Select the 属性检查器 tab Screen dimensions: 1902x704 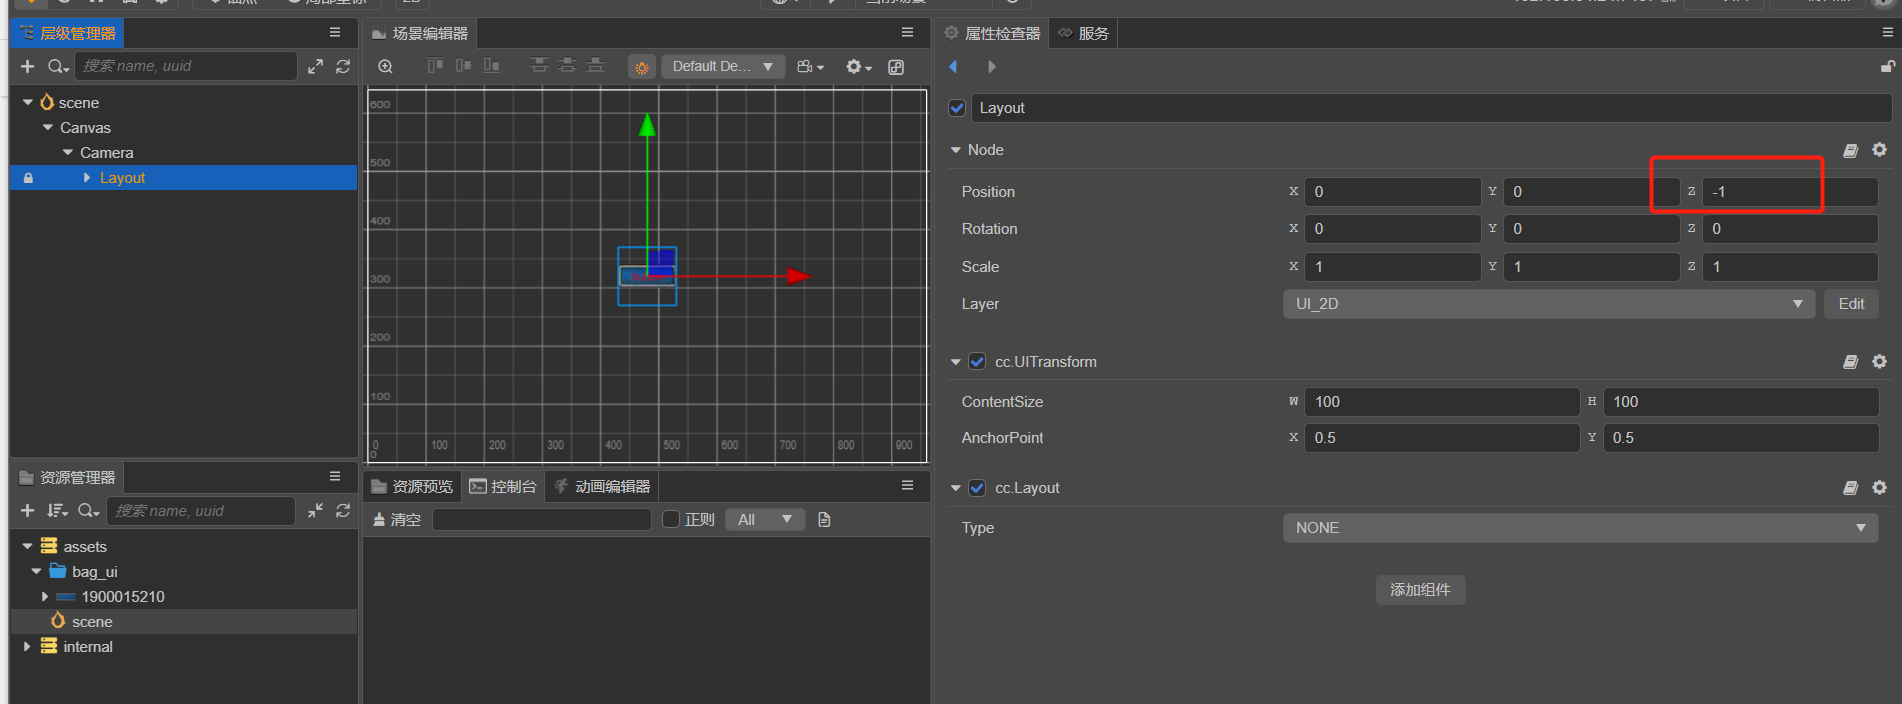[993, 33]
